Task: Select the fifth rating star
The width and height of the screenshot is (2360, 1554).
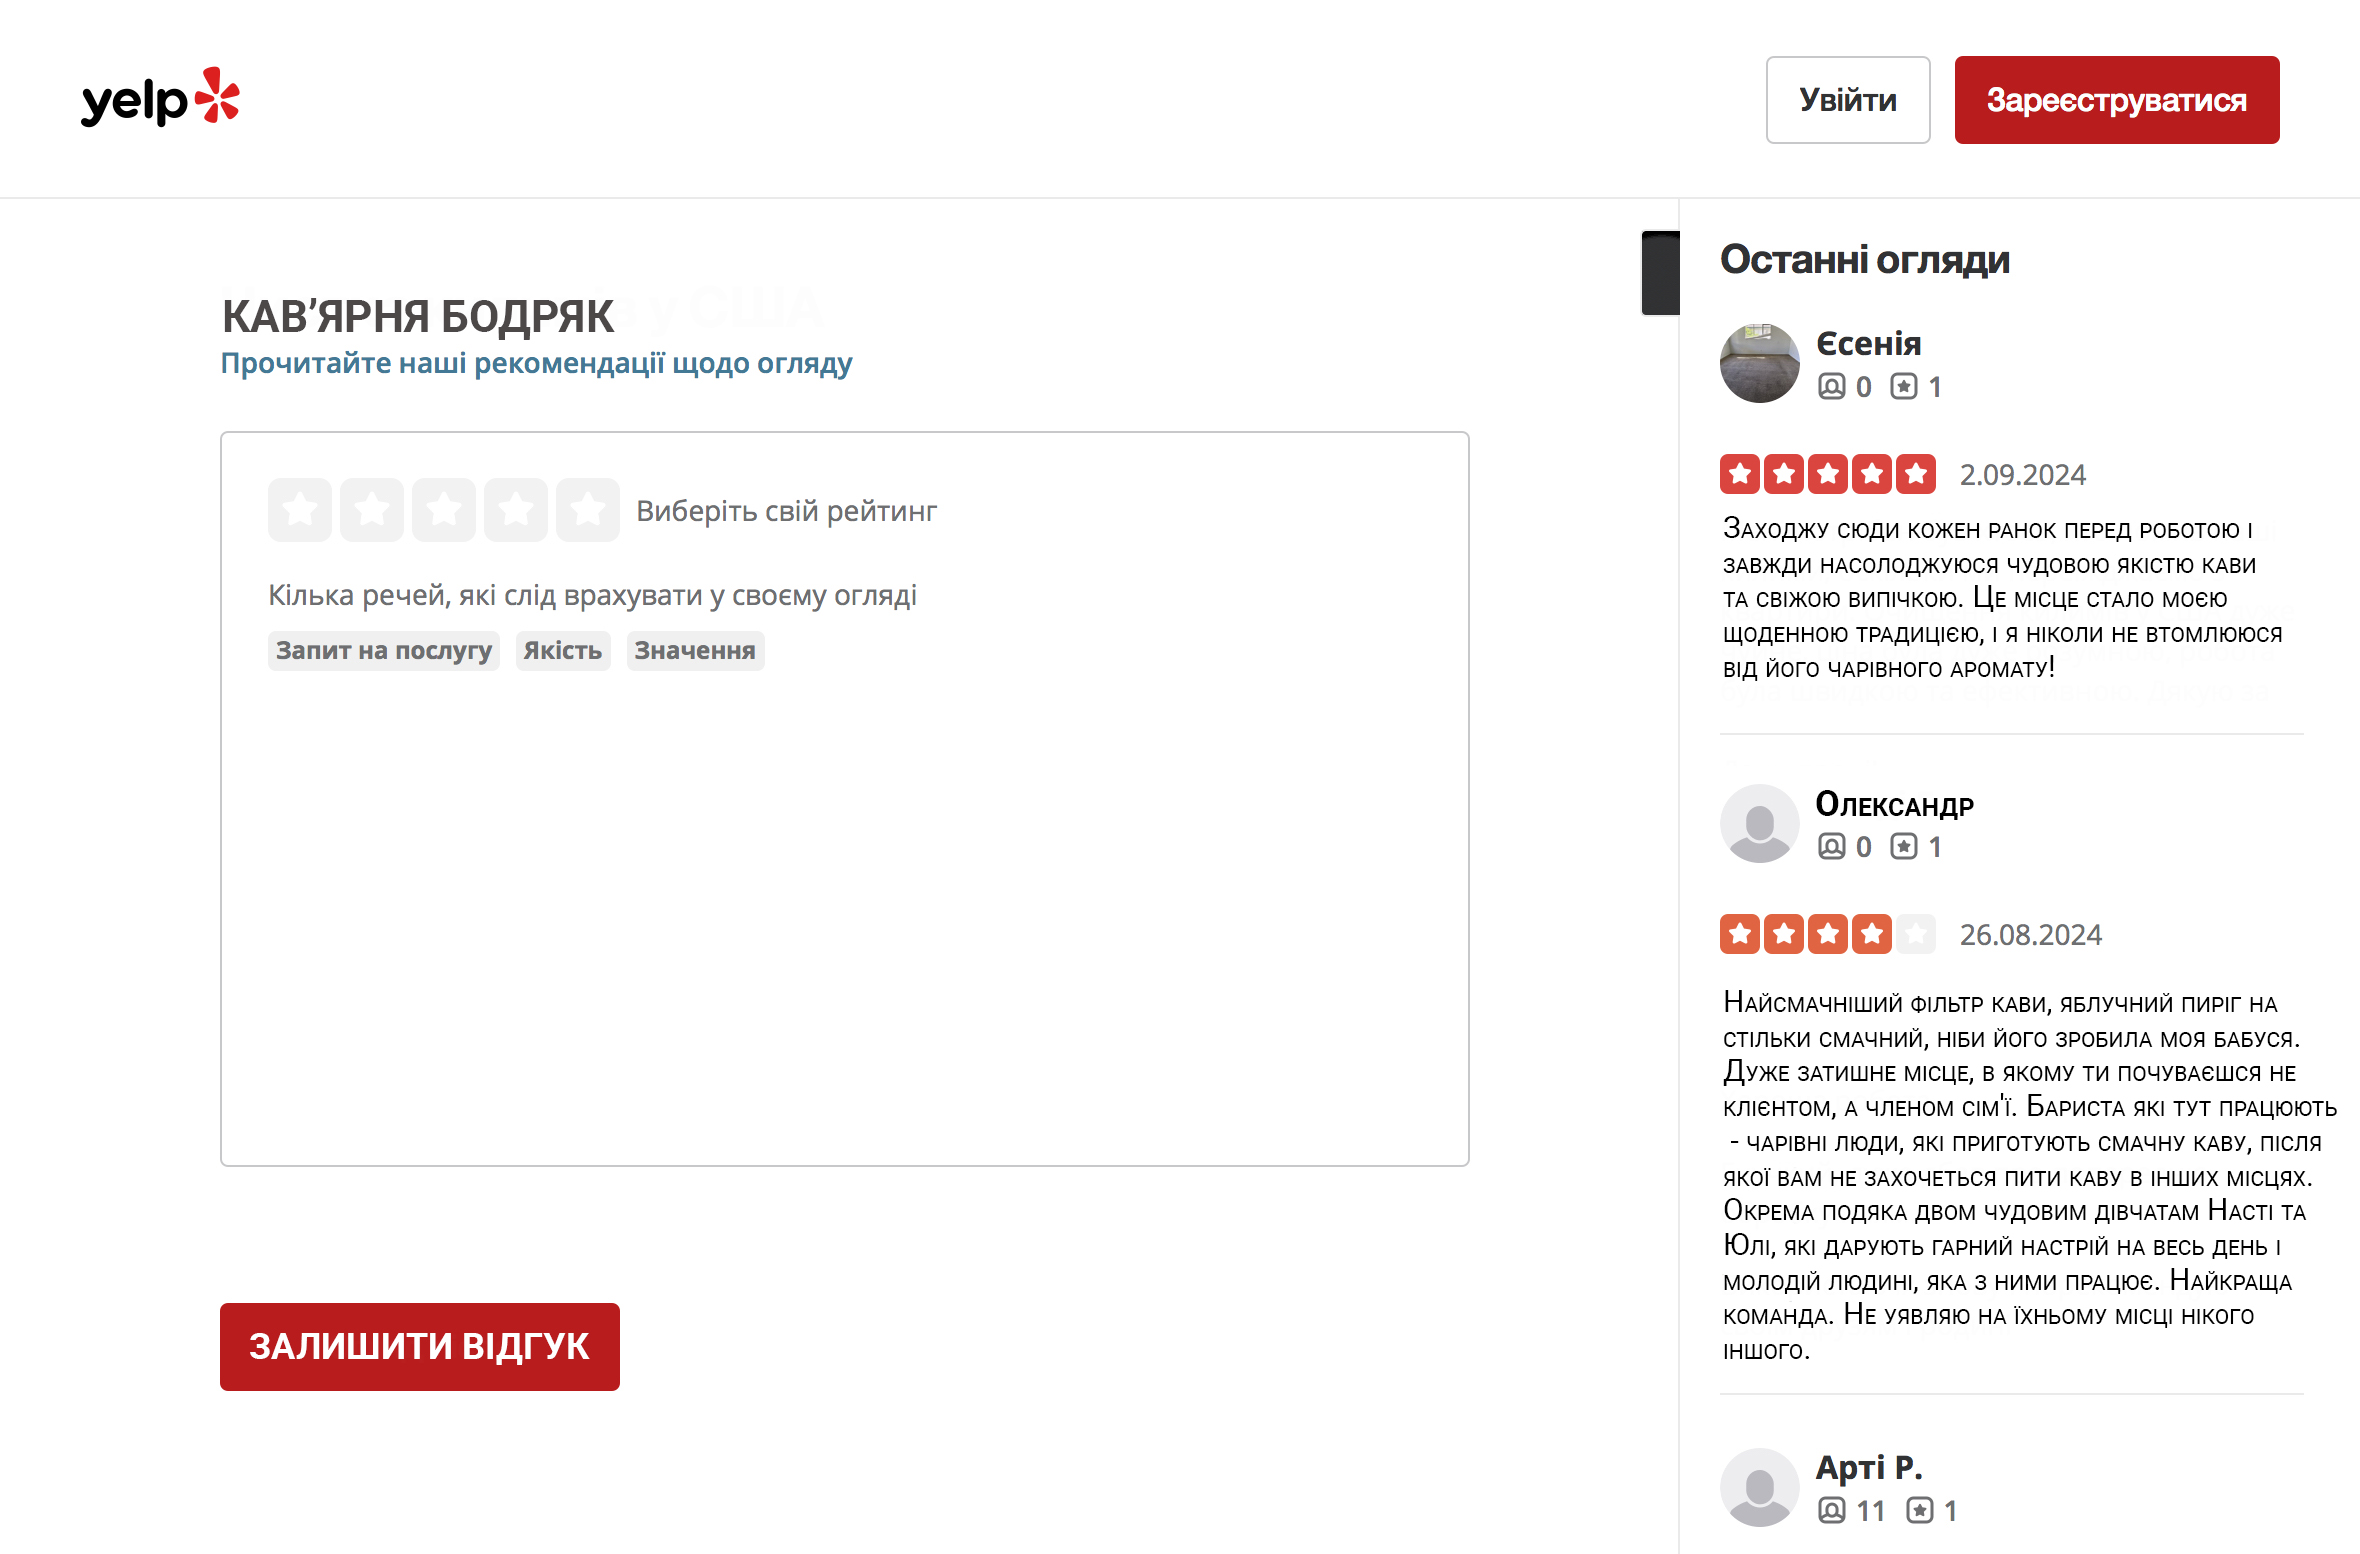Action: point(588,510)
